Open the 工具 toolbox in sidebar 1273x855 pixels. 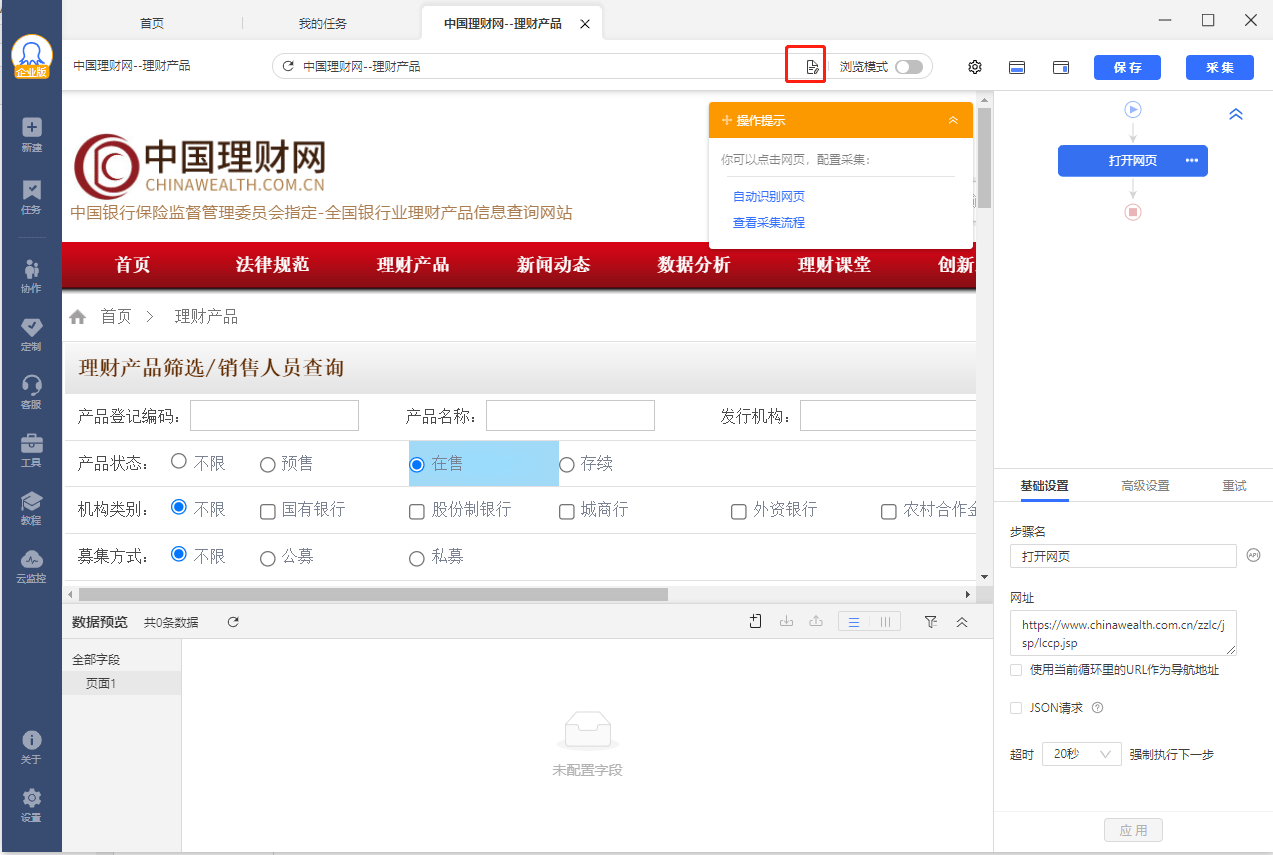[31, 450]
